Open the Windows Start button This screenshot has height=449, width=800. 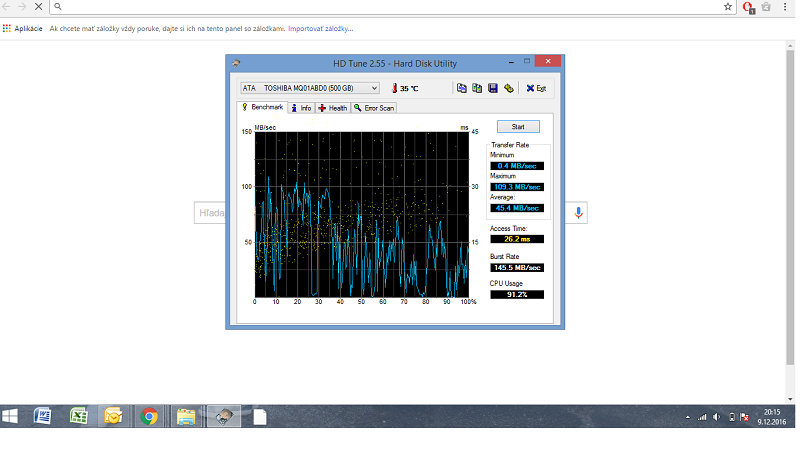click(x=11, y=417)
